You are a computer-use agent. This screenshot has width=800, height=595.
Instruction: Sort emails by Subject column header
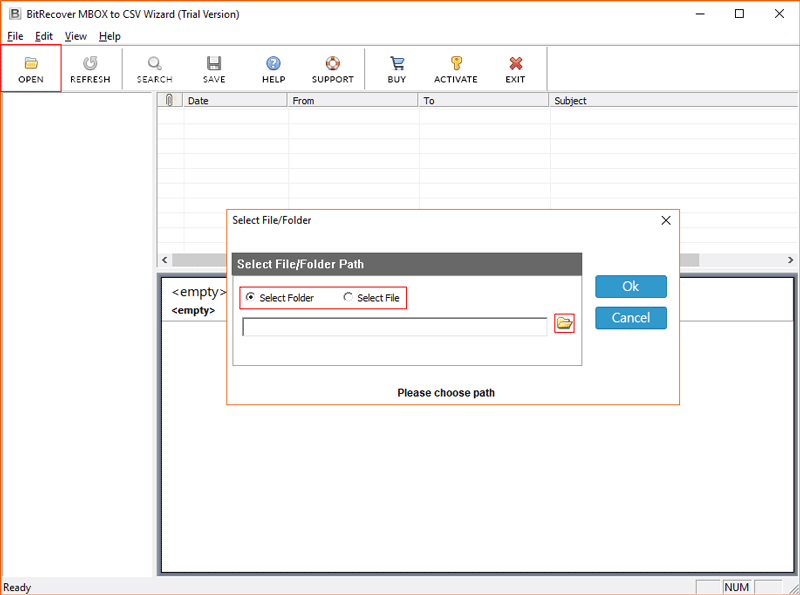tap(673, 100)
